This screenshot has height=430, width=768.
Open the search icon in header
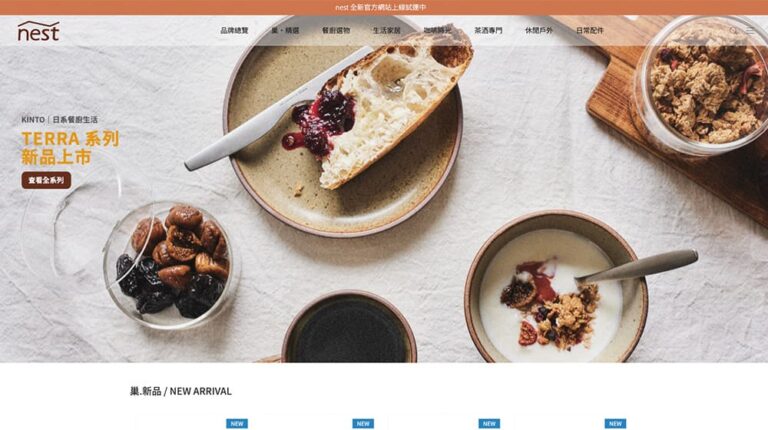point(733,30)
